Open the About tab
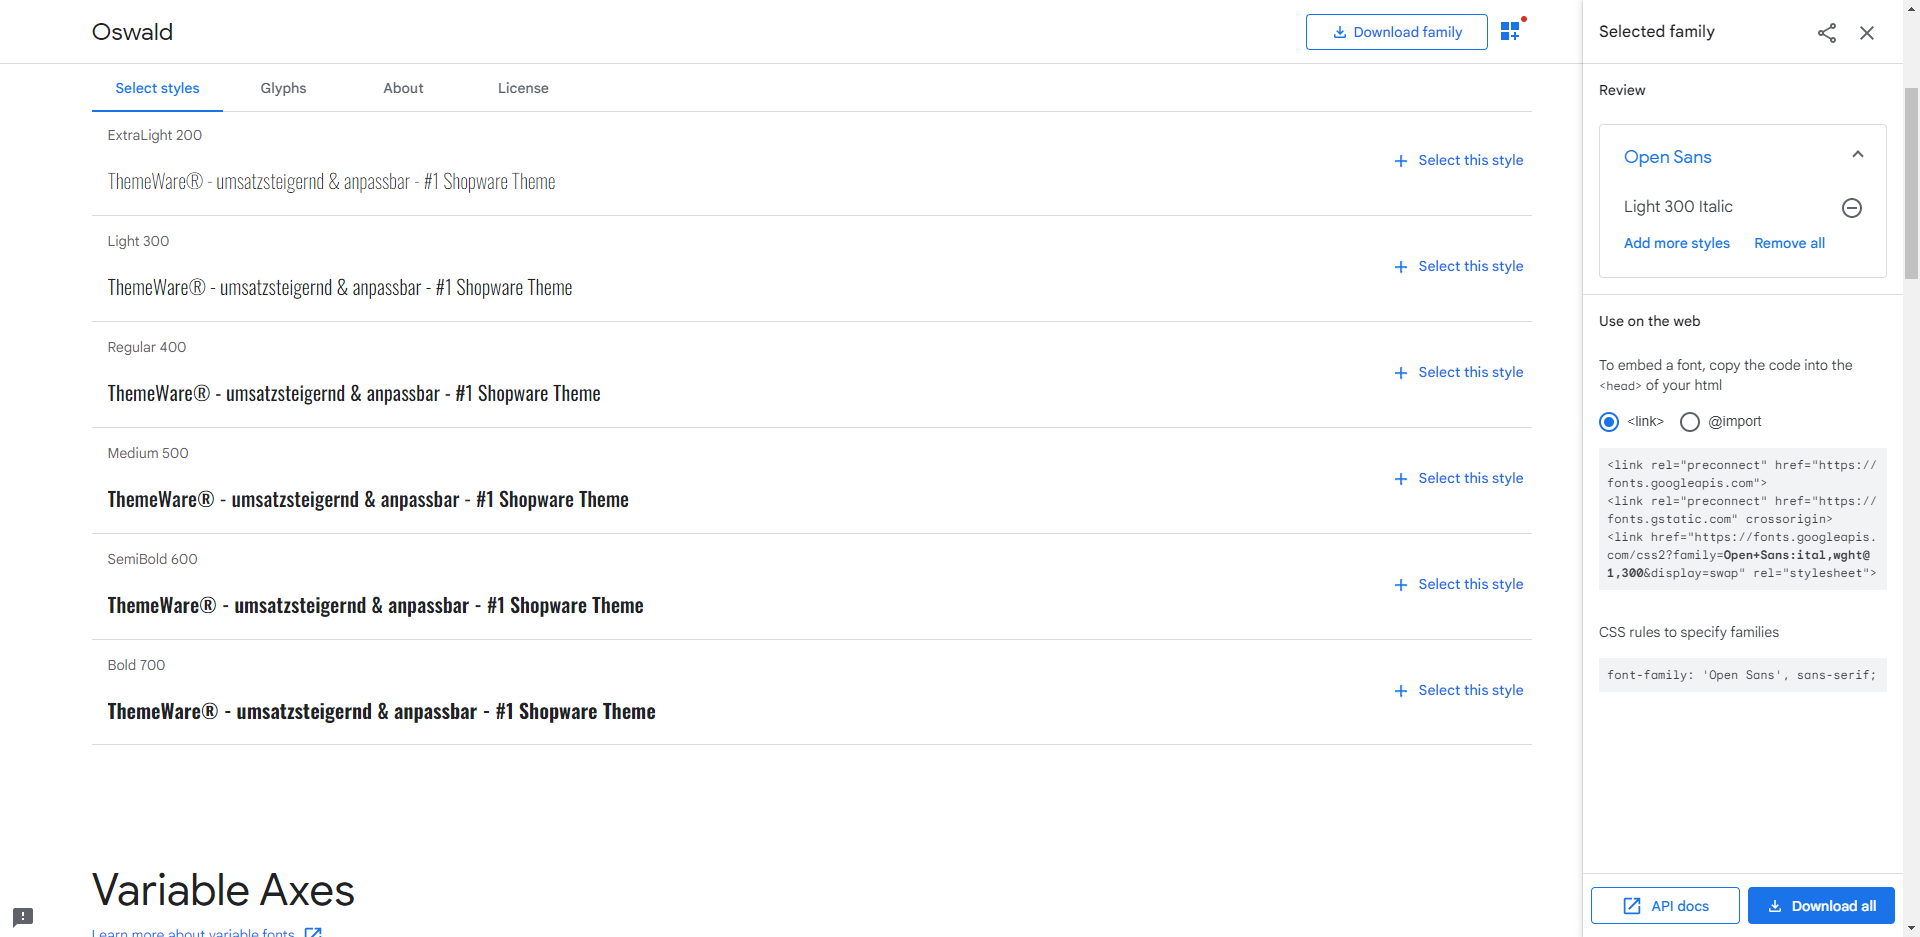Image resolution: width=1920 pixels, height=937 pixels. (403, 88)
